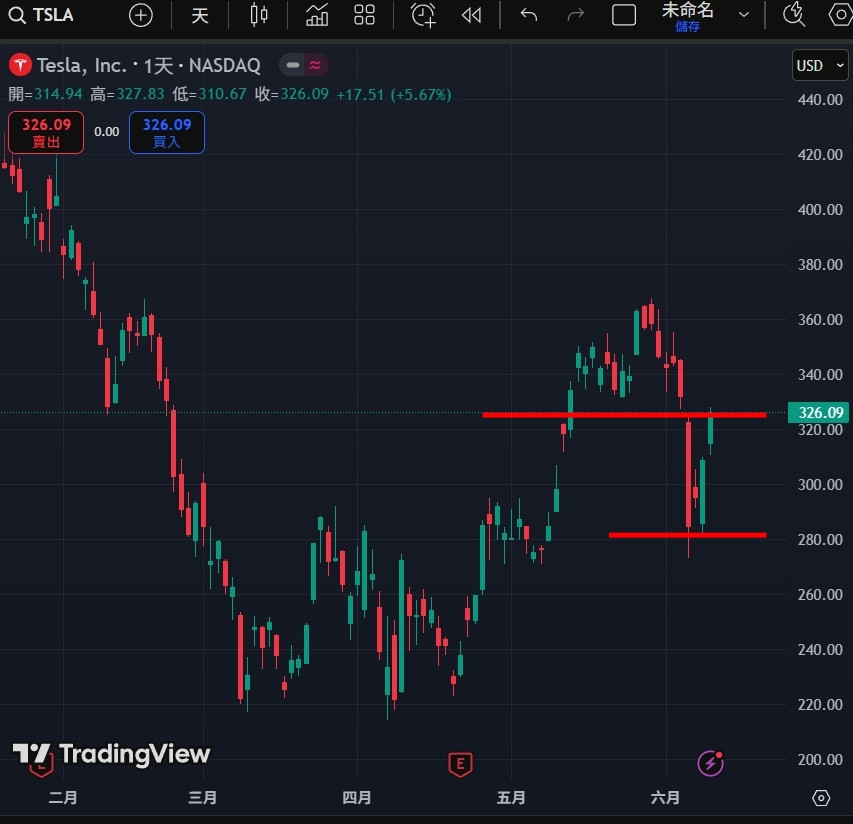Click the 326.09 current price label

click(819, 412)
